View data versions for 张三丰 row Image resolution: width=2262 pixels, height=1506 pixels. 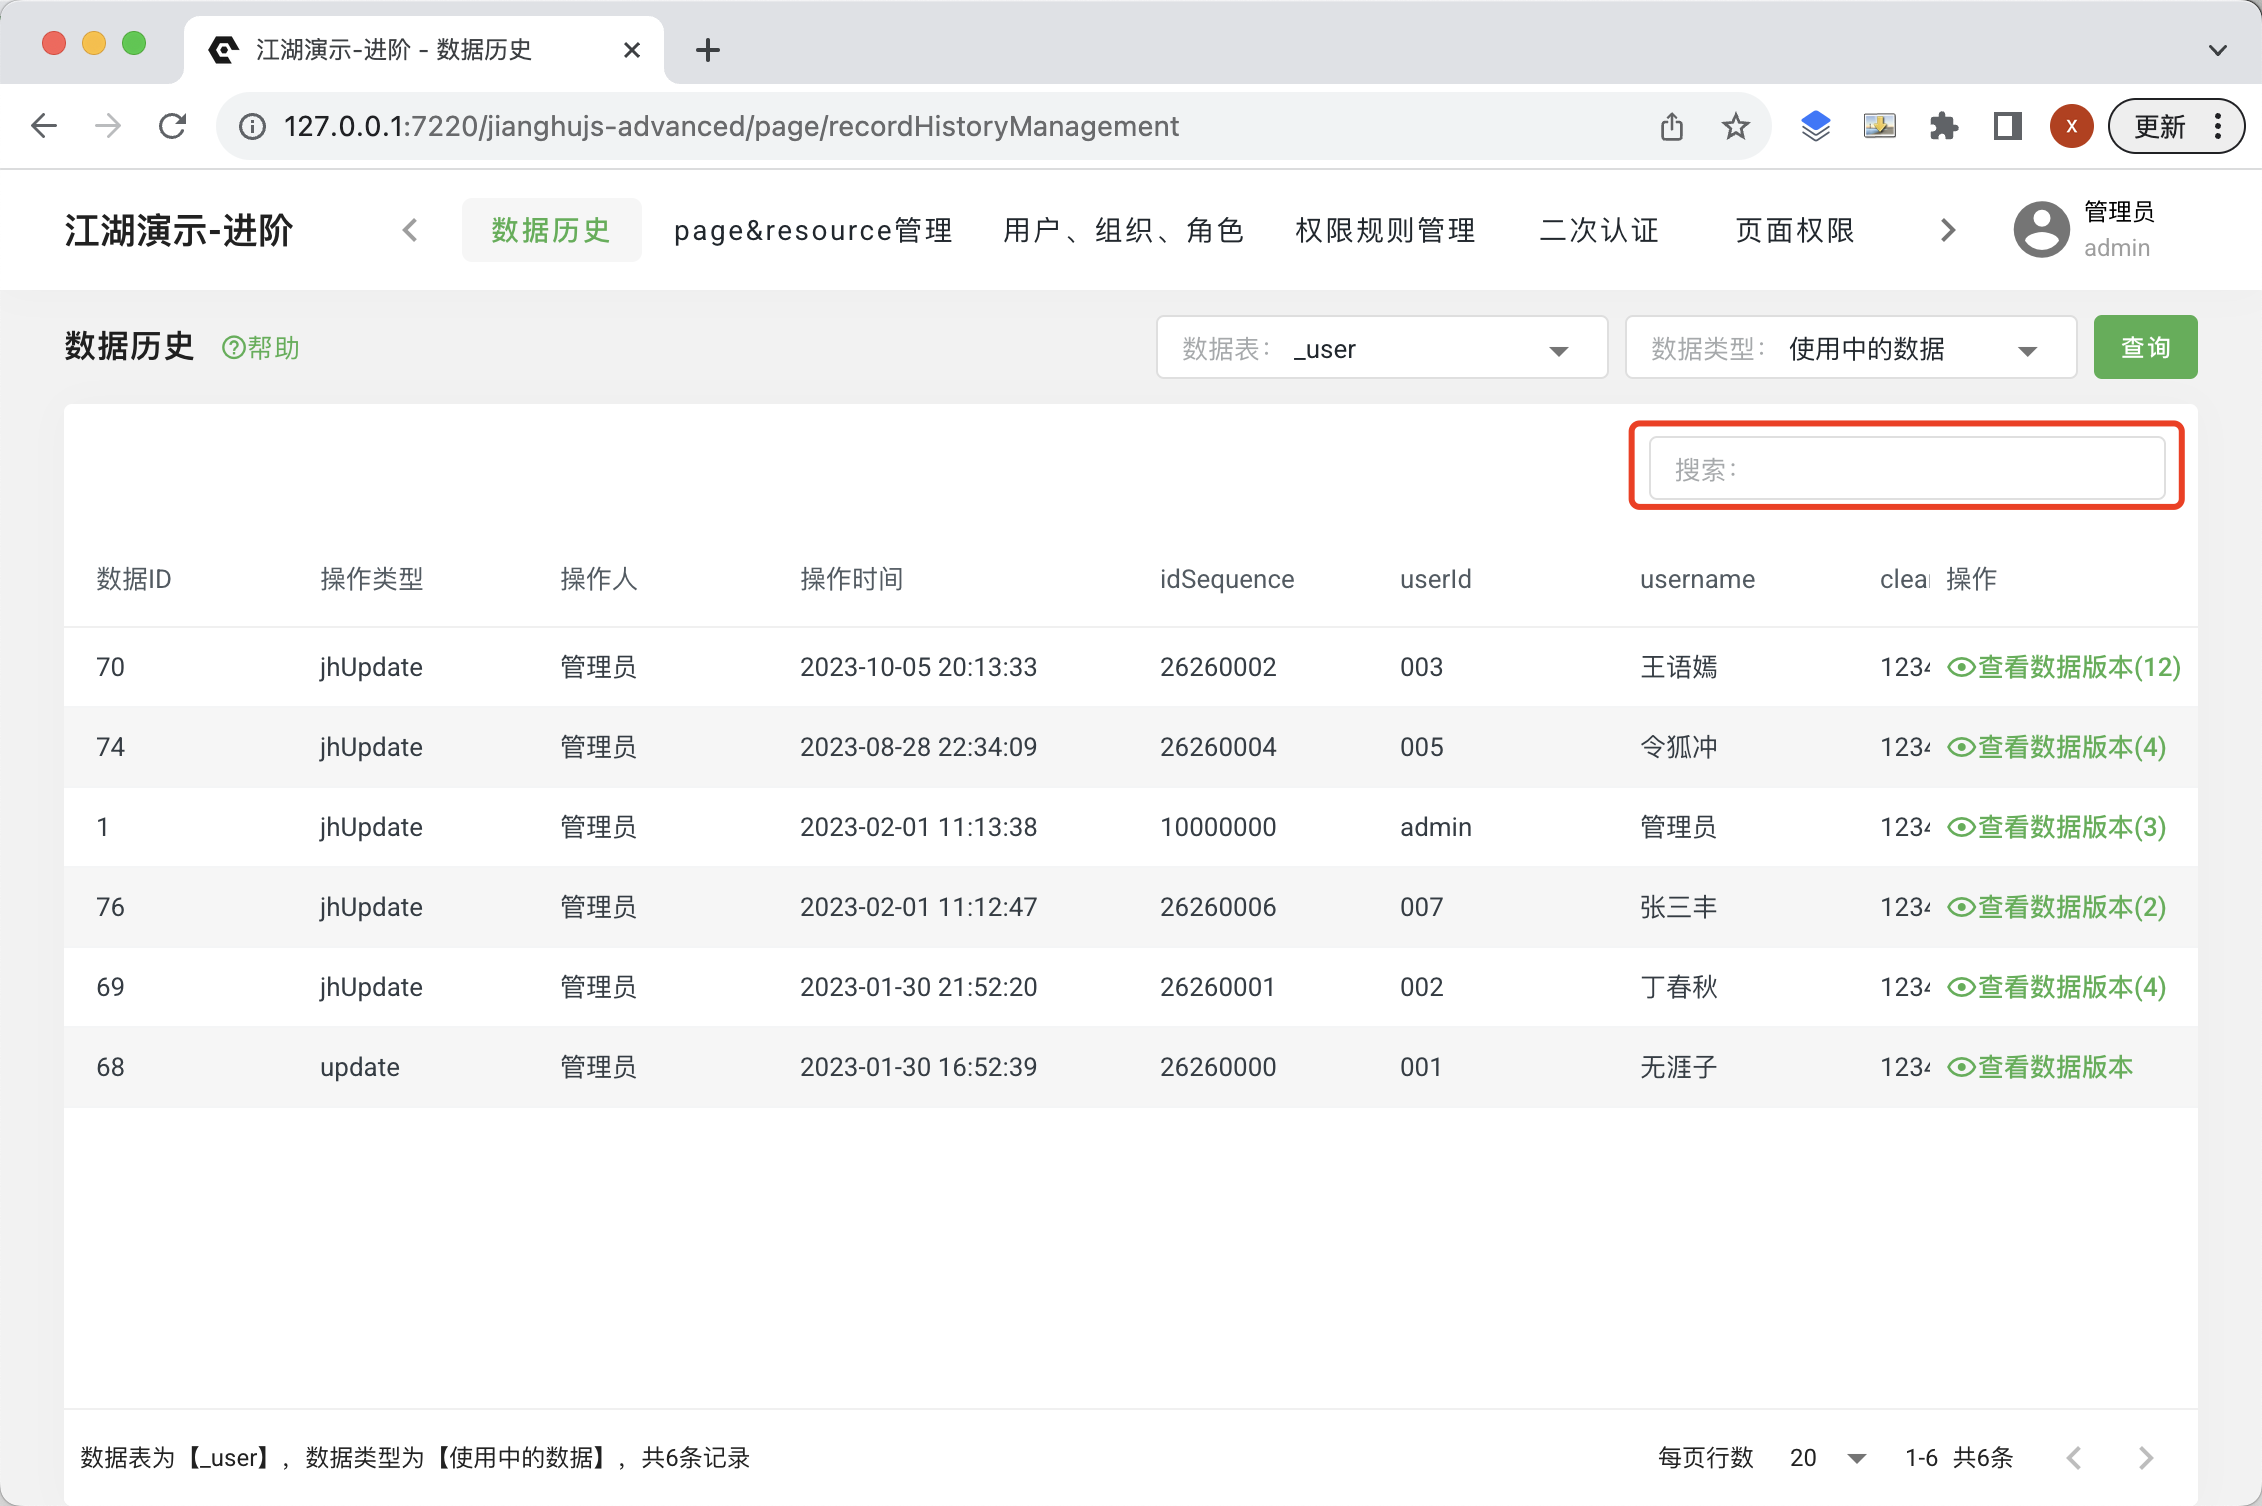(x=2056, y=907)
